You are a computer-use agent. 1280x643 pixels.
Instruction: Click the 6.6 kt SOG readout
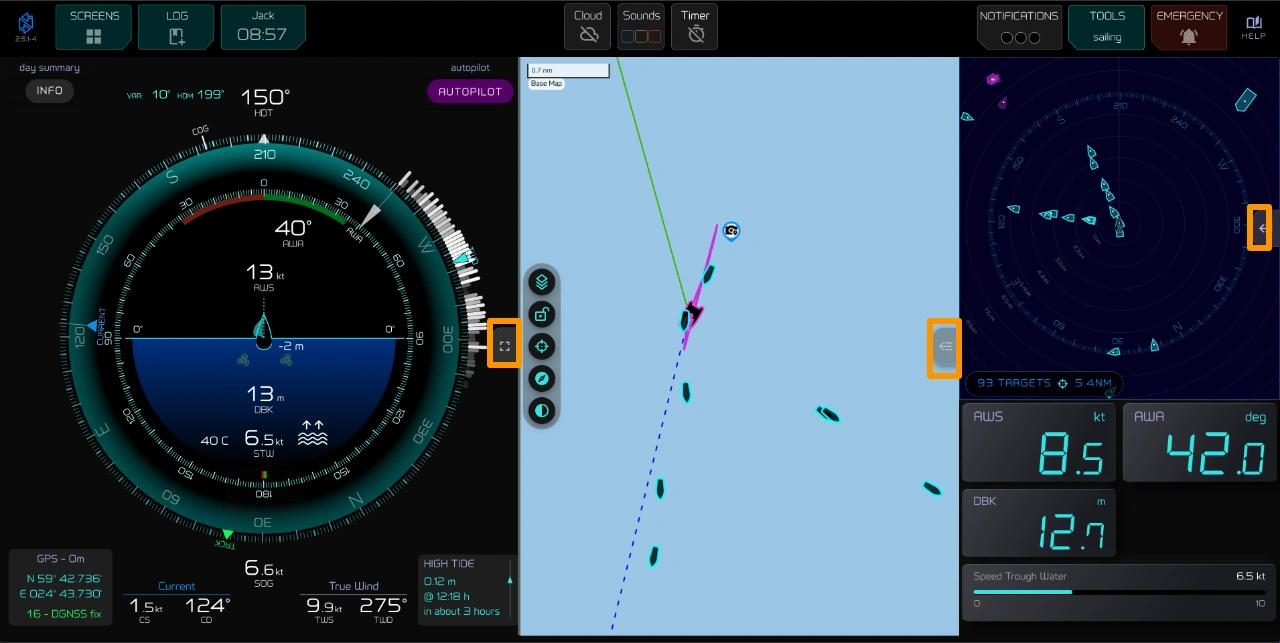click(x=262, y=572)
